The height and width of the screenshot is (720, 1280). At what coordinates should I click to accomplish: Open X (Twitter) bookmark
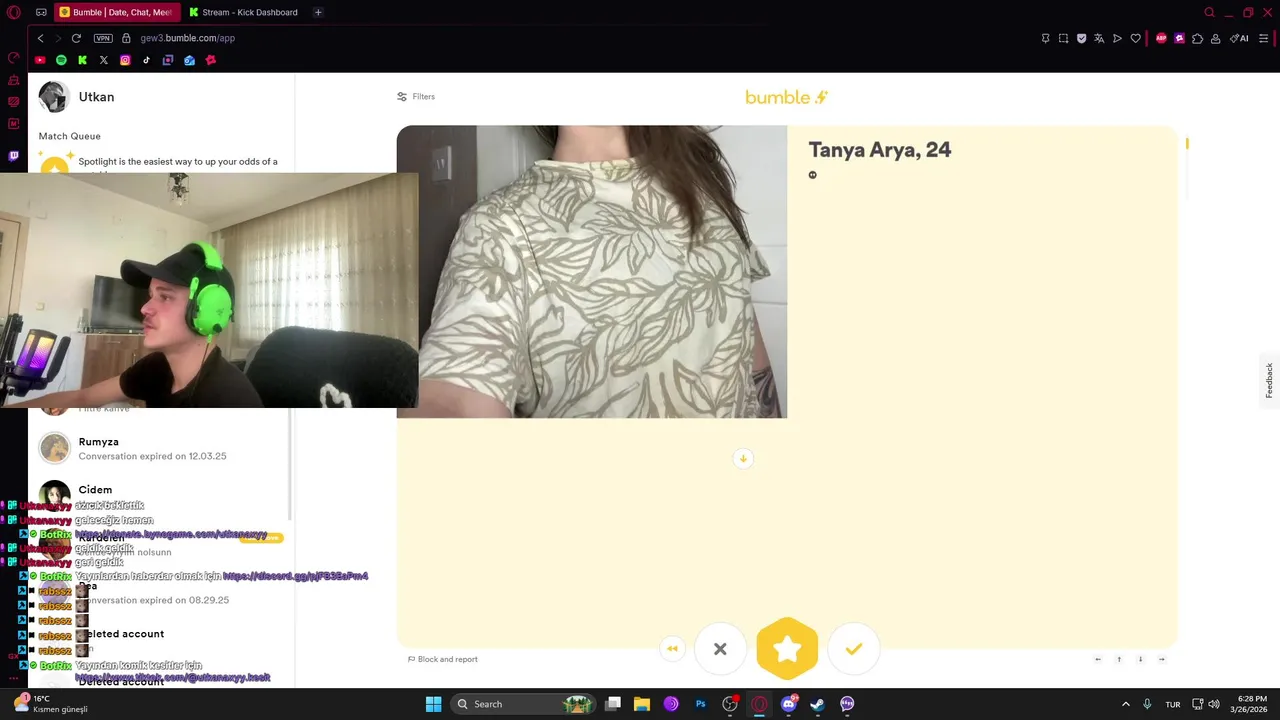(103, 60)
